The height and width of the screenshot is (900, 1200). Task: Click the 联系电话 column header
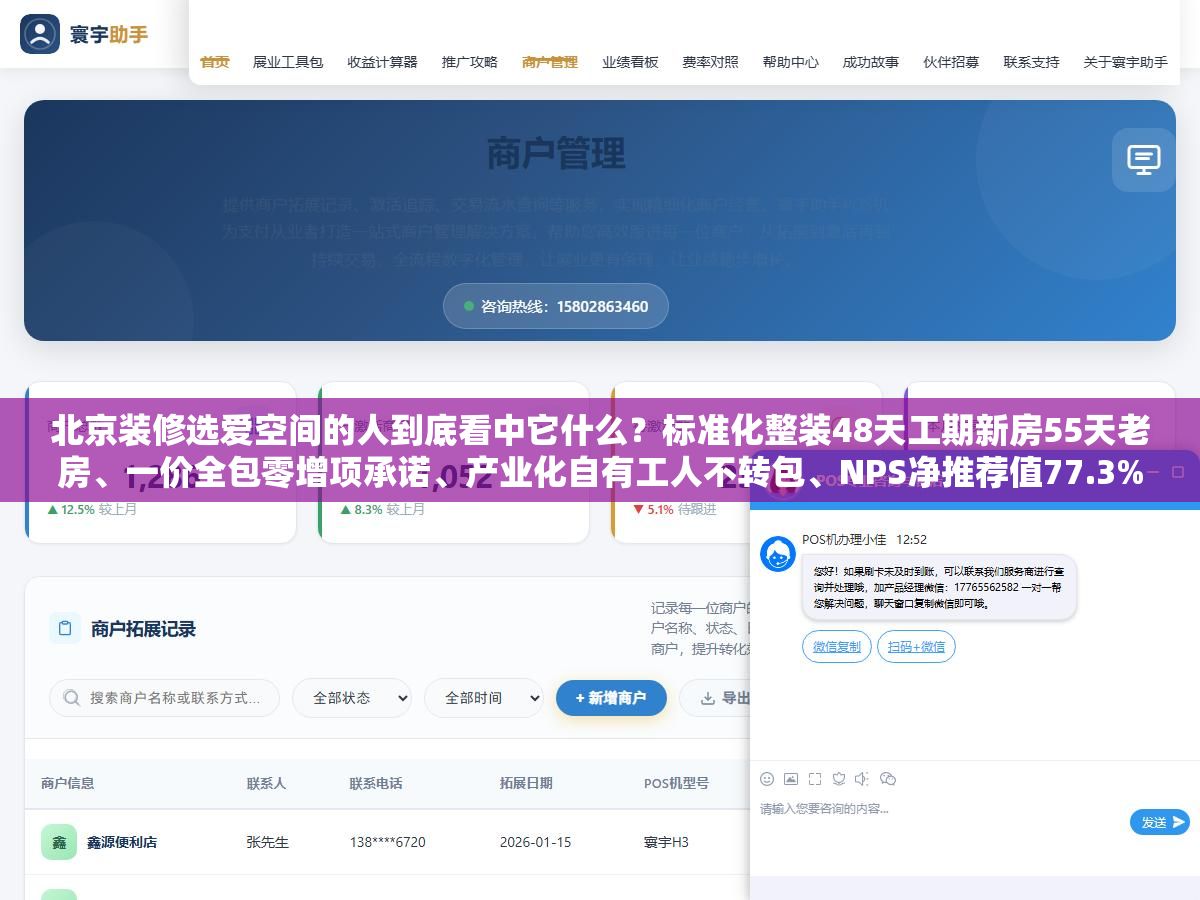(376, 783)
